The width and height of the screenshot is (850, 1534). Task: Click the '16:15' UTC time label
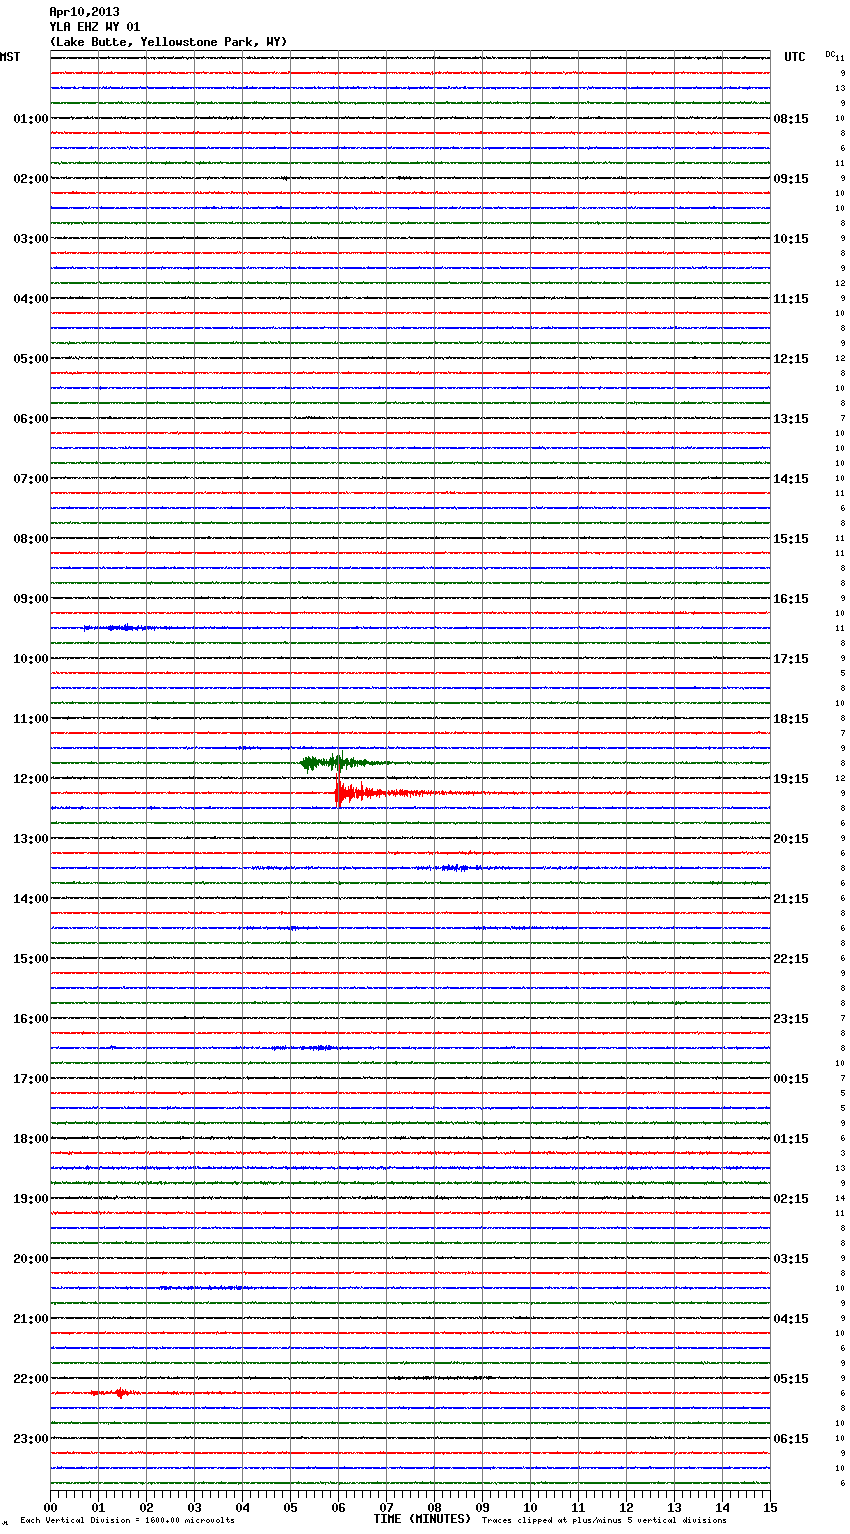point(791,599)
